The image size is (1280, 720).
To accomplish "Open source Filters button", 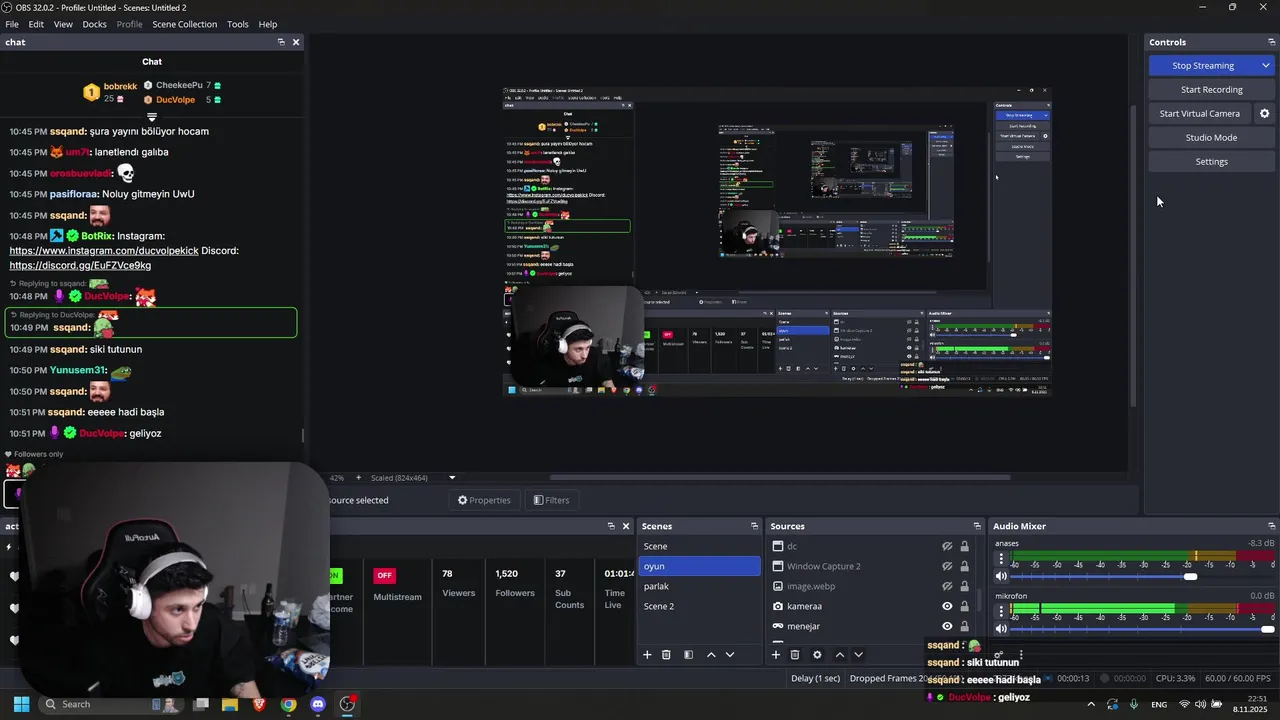I will [551, 500].
